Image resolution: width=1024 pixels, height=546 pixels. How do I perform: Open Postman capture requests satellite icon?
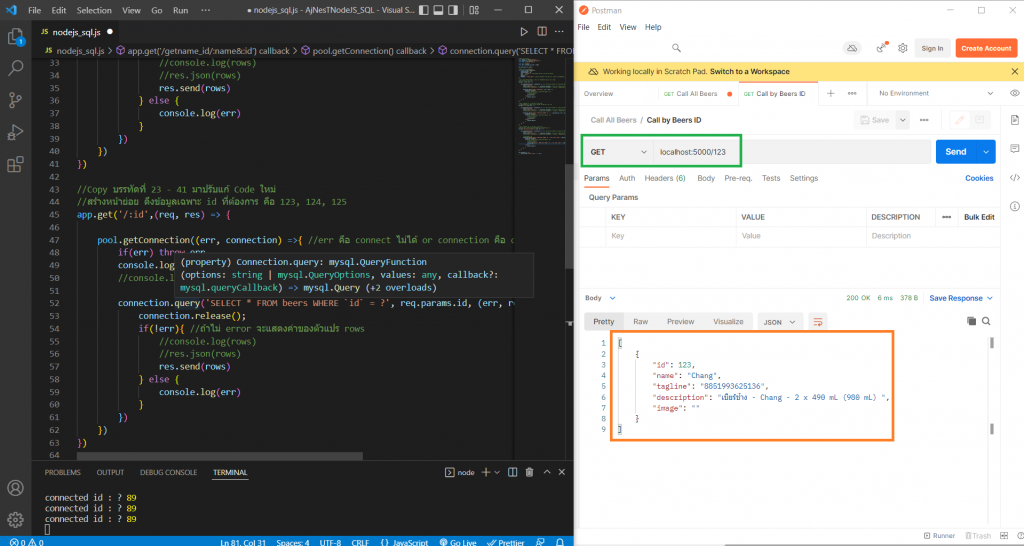tap(882, 48)
